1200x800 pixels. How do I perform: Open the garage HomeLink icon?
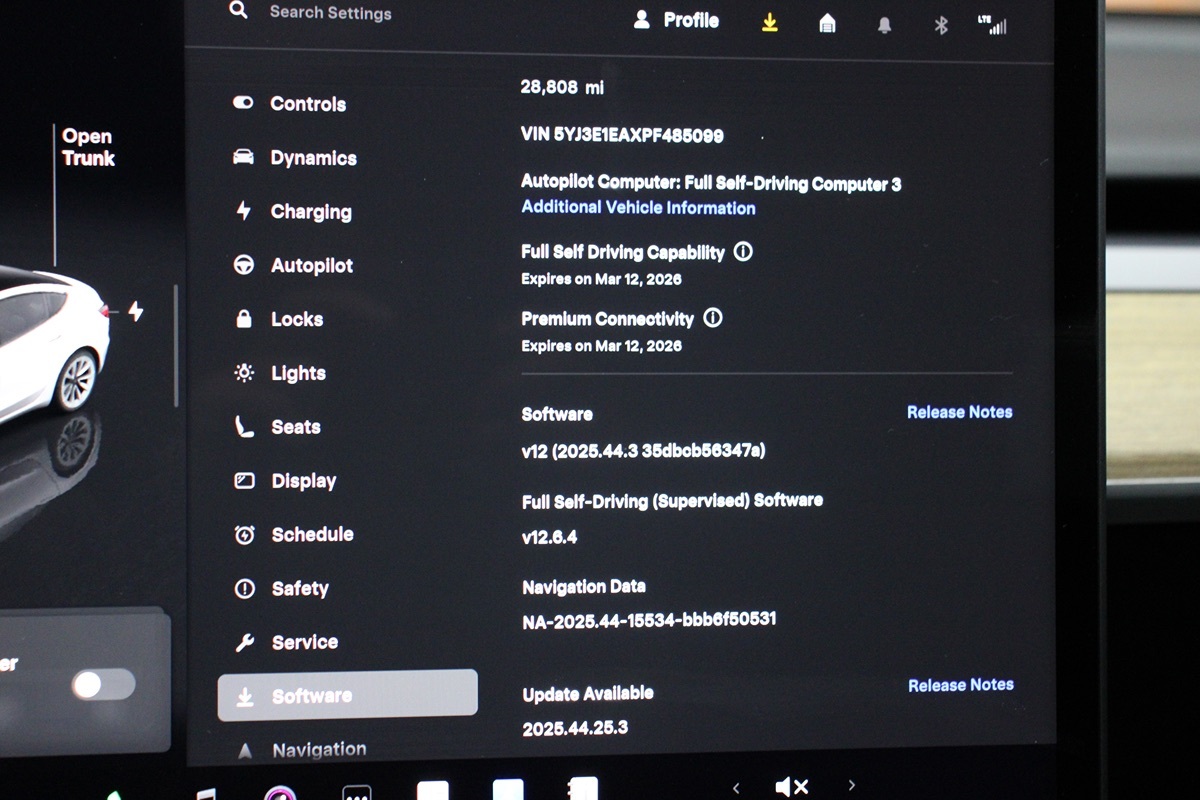tap(827, 24)
